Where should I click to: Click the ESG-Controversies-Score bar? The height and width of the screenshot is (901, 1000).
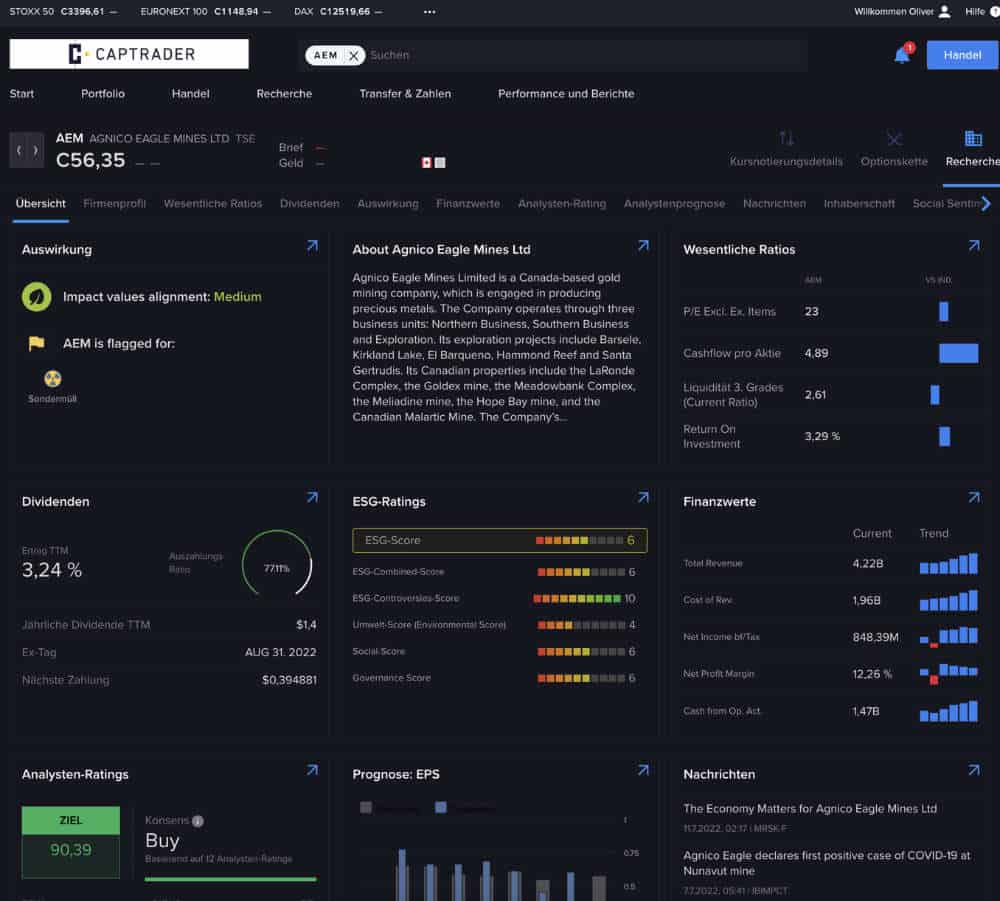tap(577, 599)
